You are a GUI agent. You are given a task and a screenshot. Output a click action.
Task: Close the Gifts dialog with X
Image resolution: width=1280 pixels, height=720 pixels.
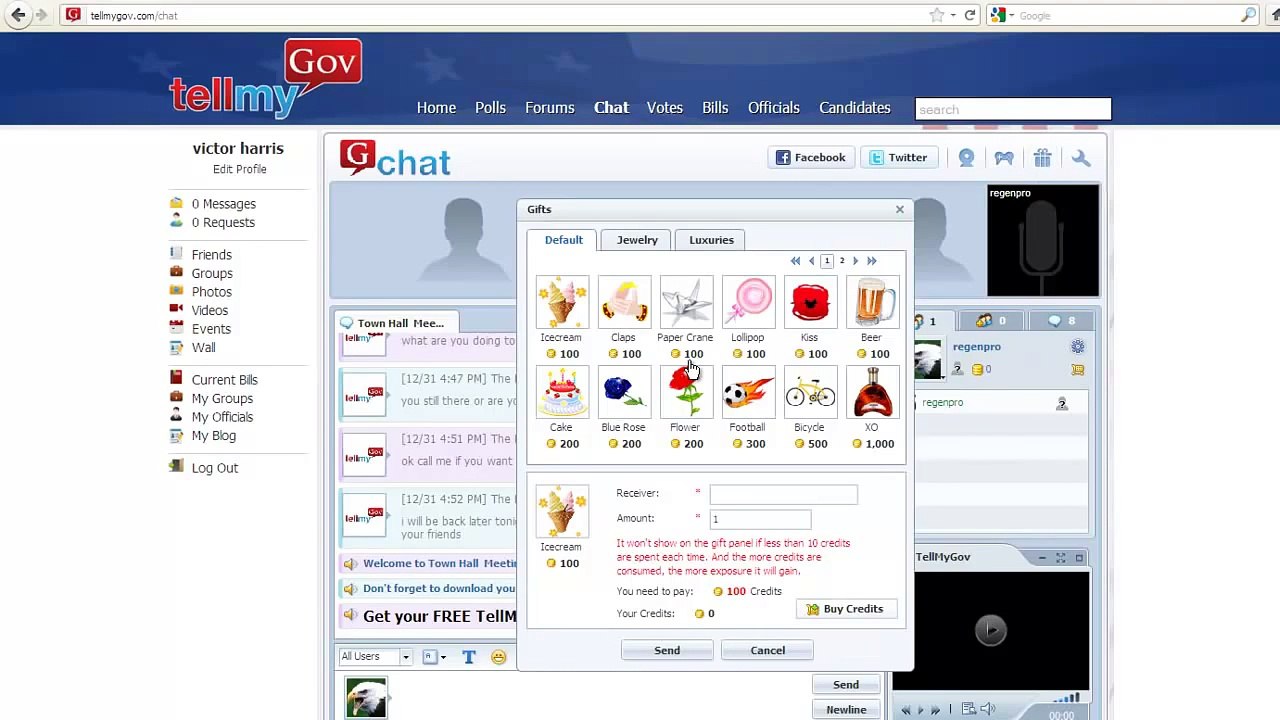click(x=899, y=209)
